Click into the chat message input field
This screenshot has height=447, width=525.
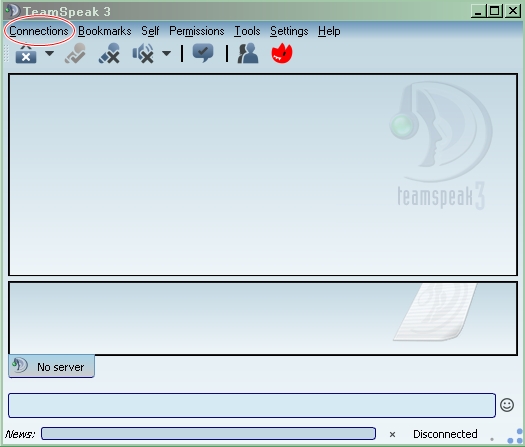252,405
